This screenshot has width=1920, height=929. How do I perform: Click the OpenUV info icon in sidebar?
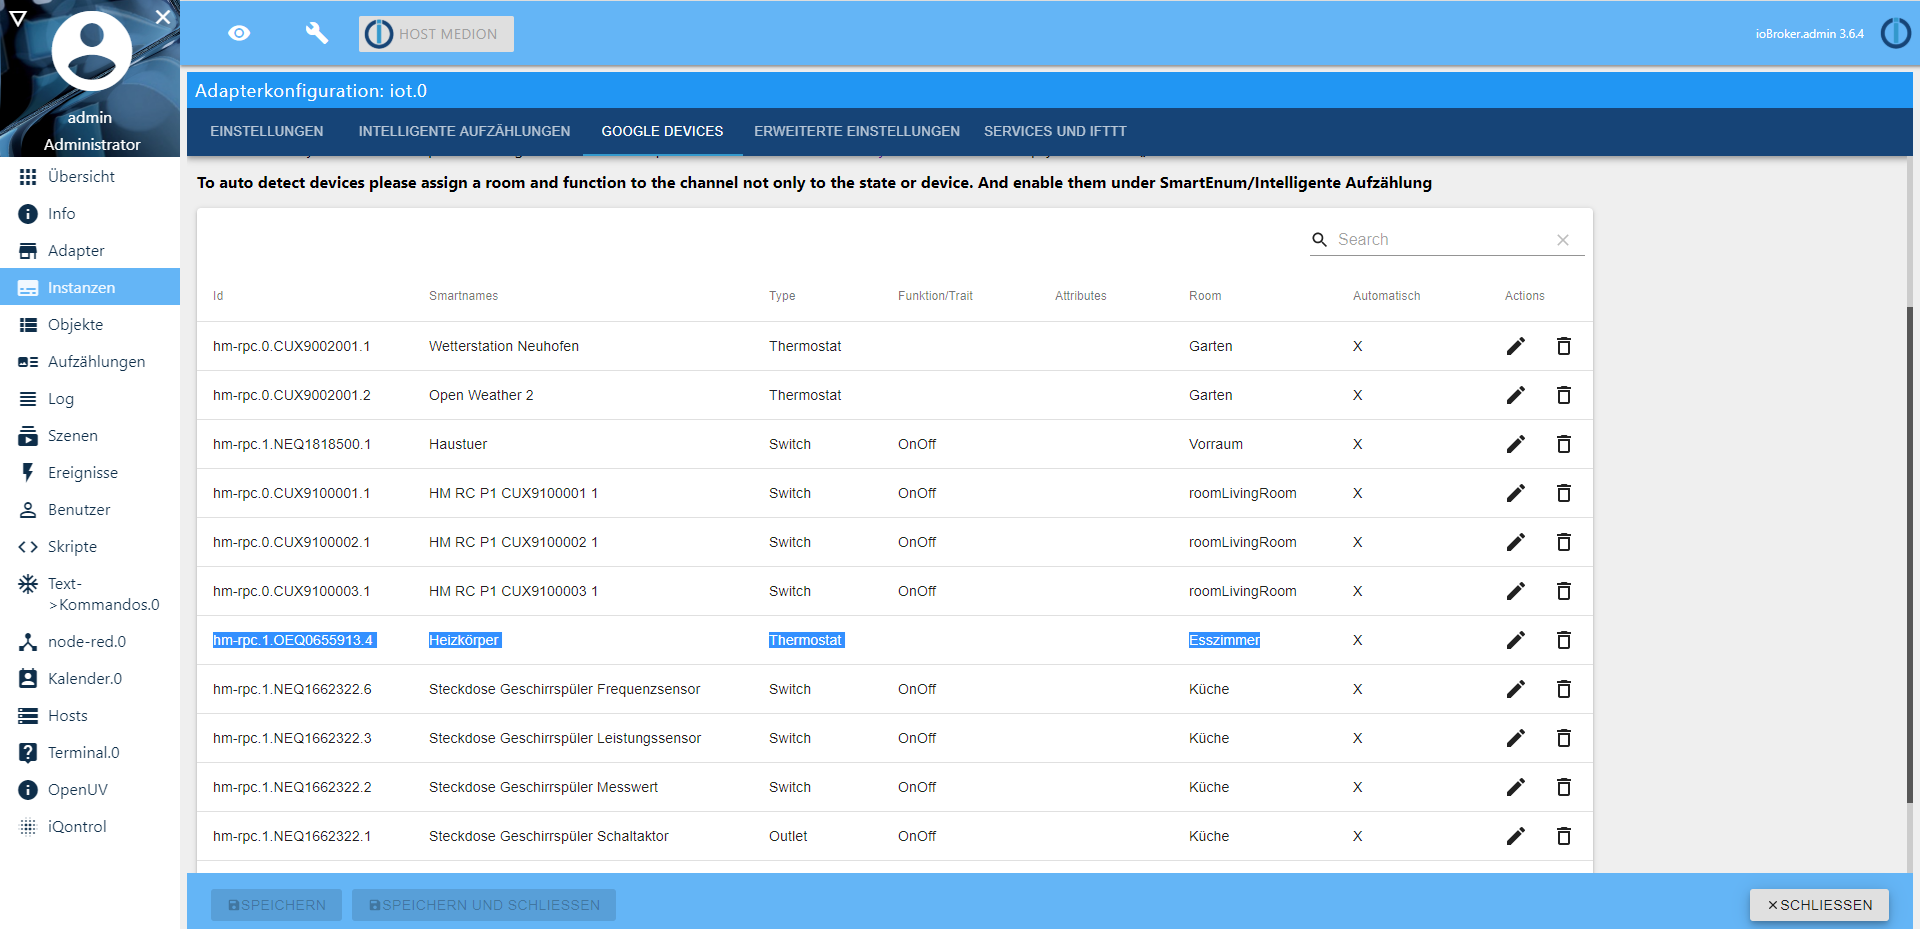coord(28,790)
